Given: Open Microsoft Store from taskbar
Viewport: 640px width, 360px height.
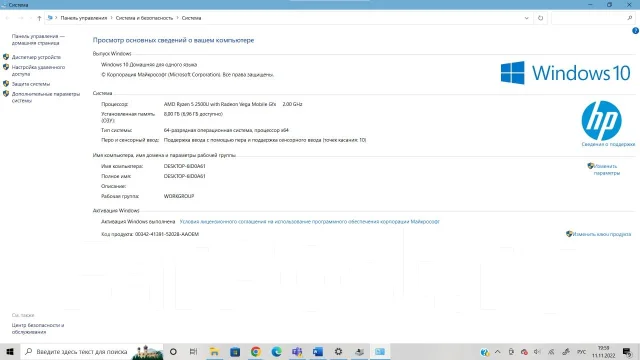Looking at the screenshot, I should 235,351.
